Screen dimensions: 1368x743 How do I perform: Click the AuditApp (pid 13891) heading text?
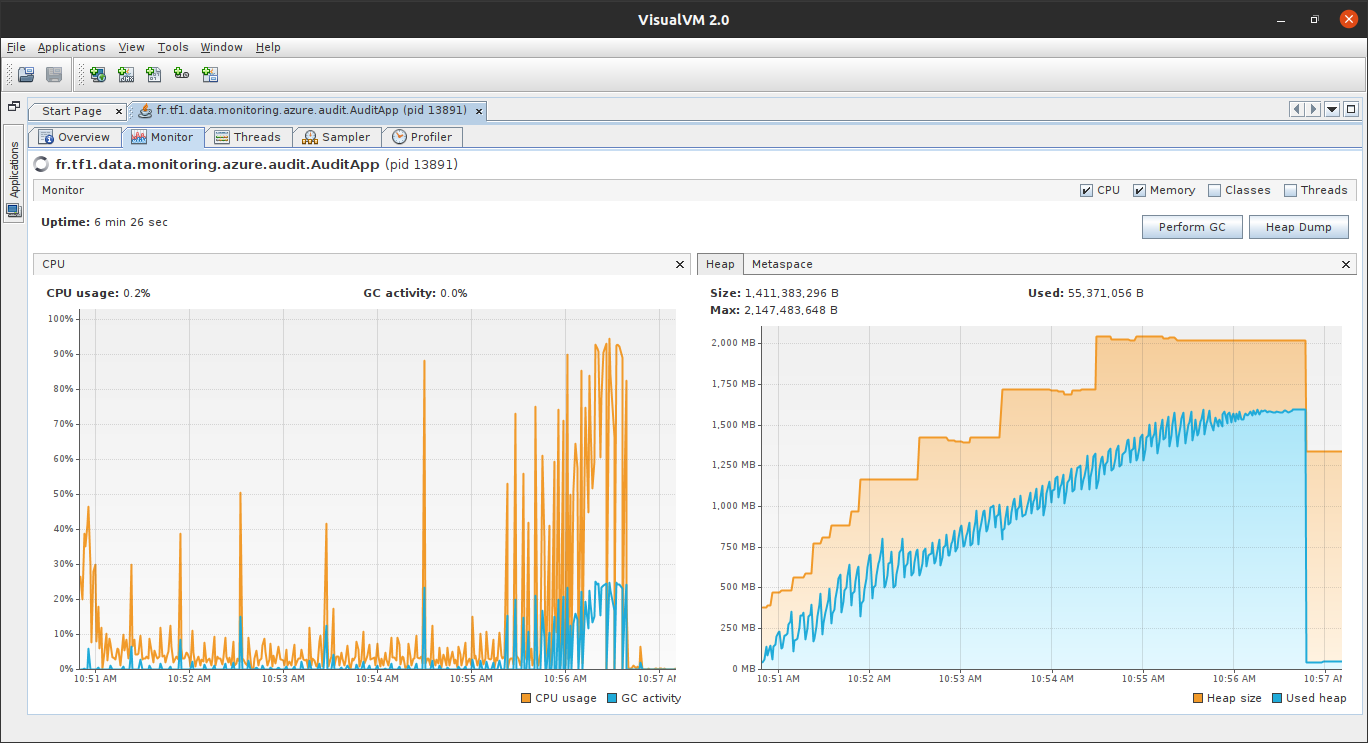257,164
